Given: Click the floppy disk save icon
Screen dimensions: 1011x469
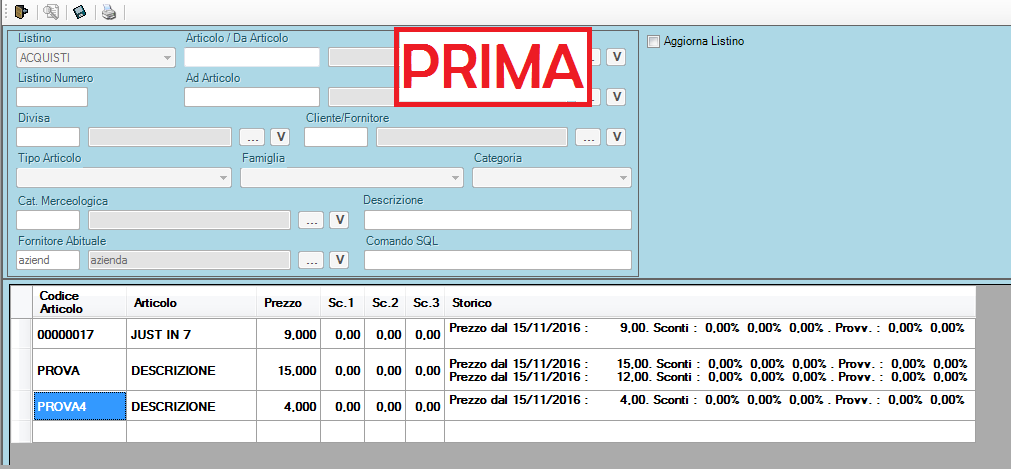Looking at the screenshot, I should click(x=80, y=11).
